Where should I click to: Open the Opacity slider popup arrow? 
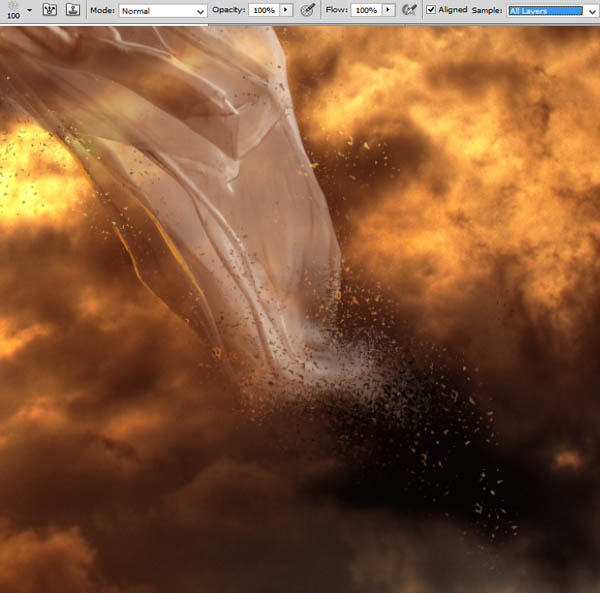[x=286, y=10]
